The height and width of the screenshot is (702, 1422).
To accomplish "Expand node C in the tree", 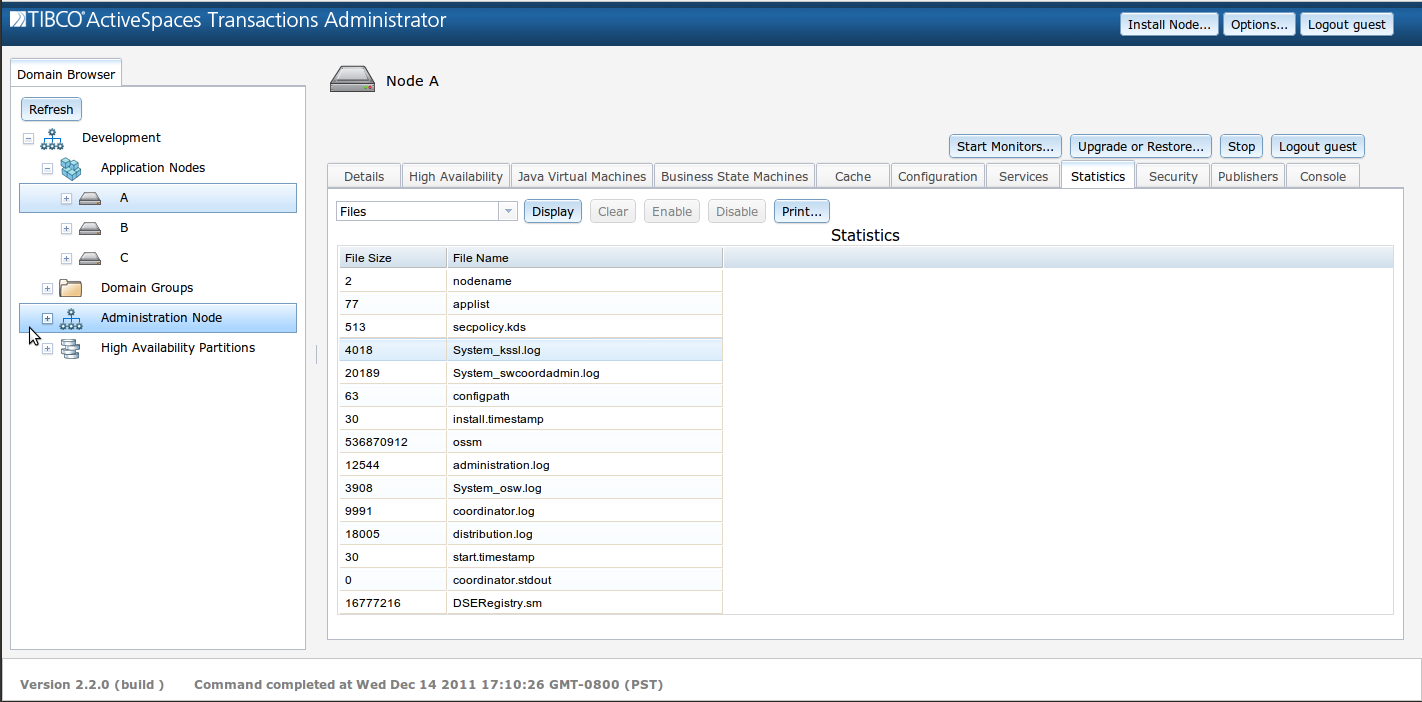I will [x=66, y=258].
